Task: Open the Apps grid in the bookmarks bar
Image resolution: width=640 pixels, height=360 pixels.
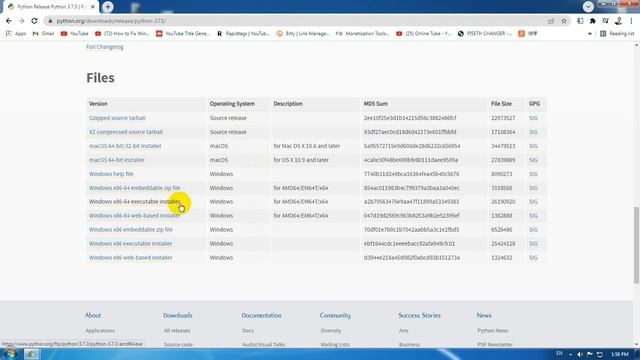Action: point(16,33)
